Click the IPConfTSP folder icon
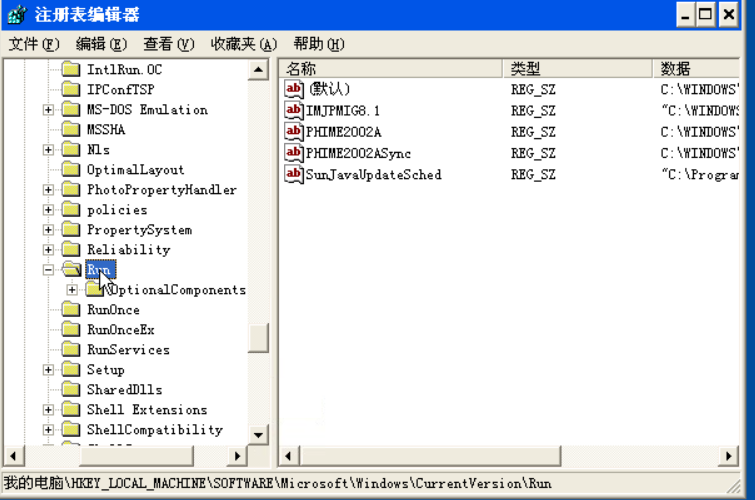This screenshot has width=755, height=500. click(x=71, y=89)
